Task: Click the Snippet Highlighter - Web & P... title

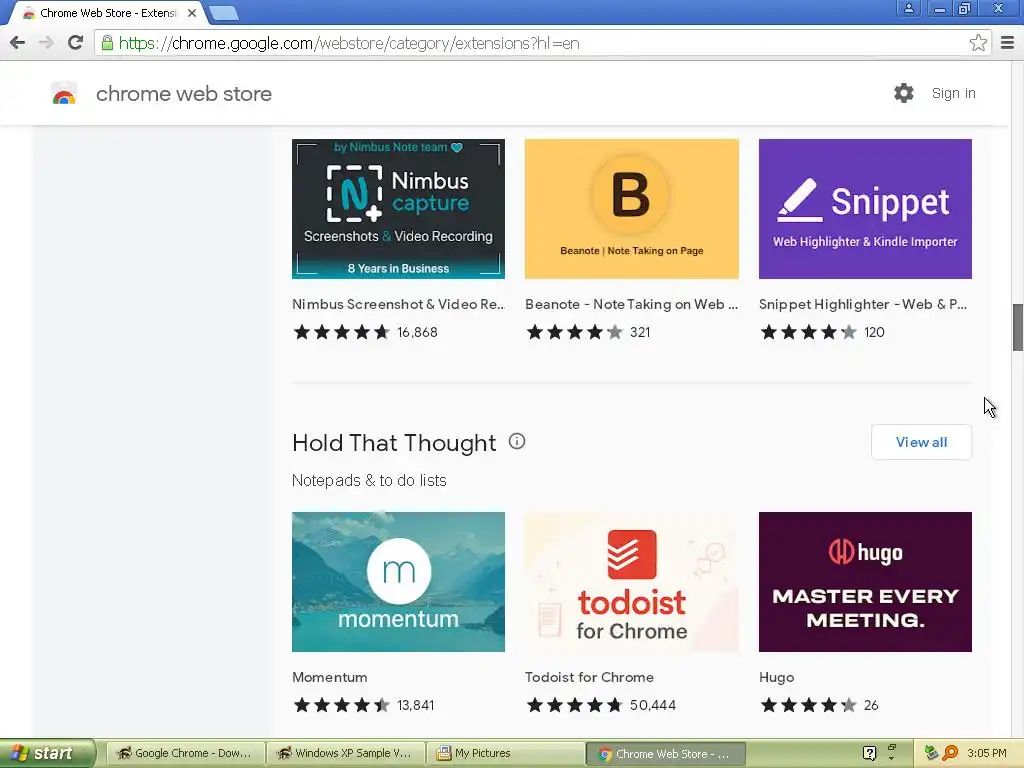Action: tap(863, 304)
